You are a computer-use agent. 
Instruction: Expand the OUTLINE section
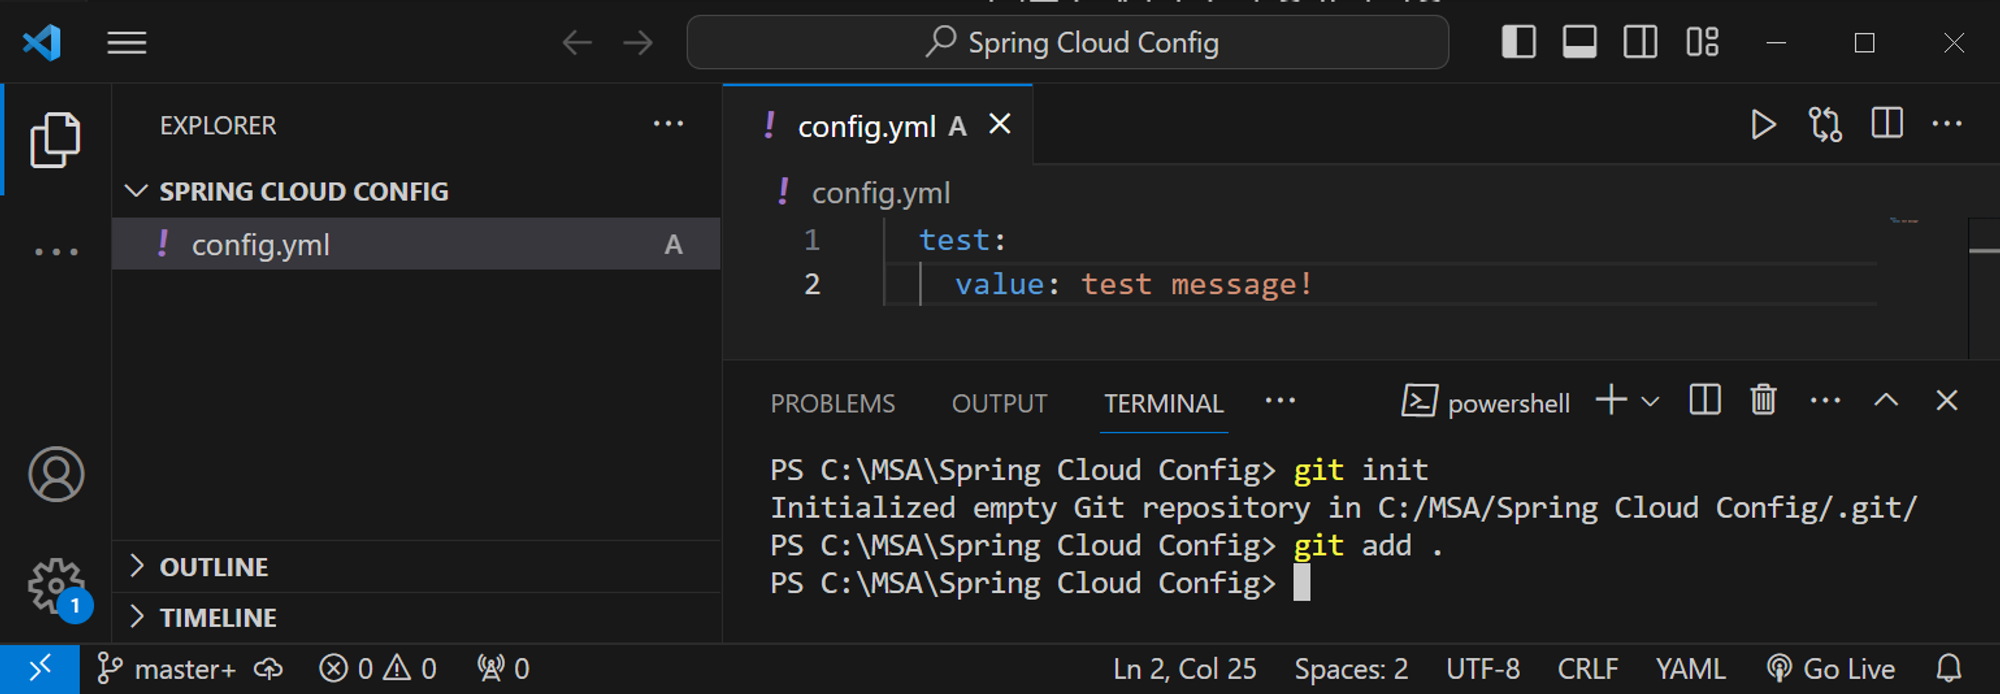[213, 567]
